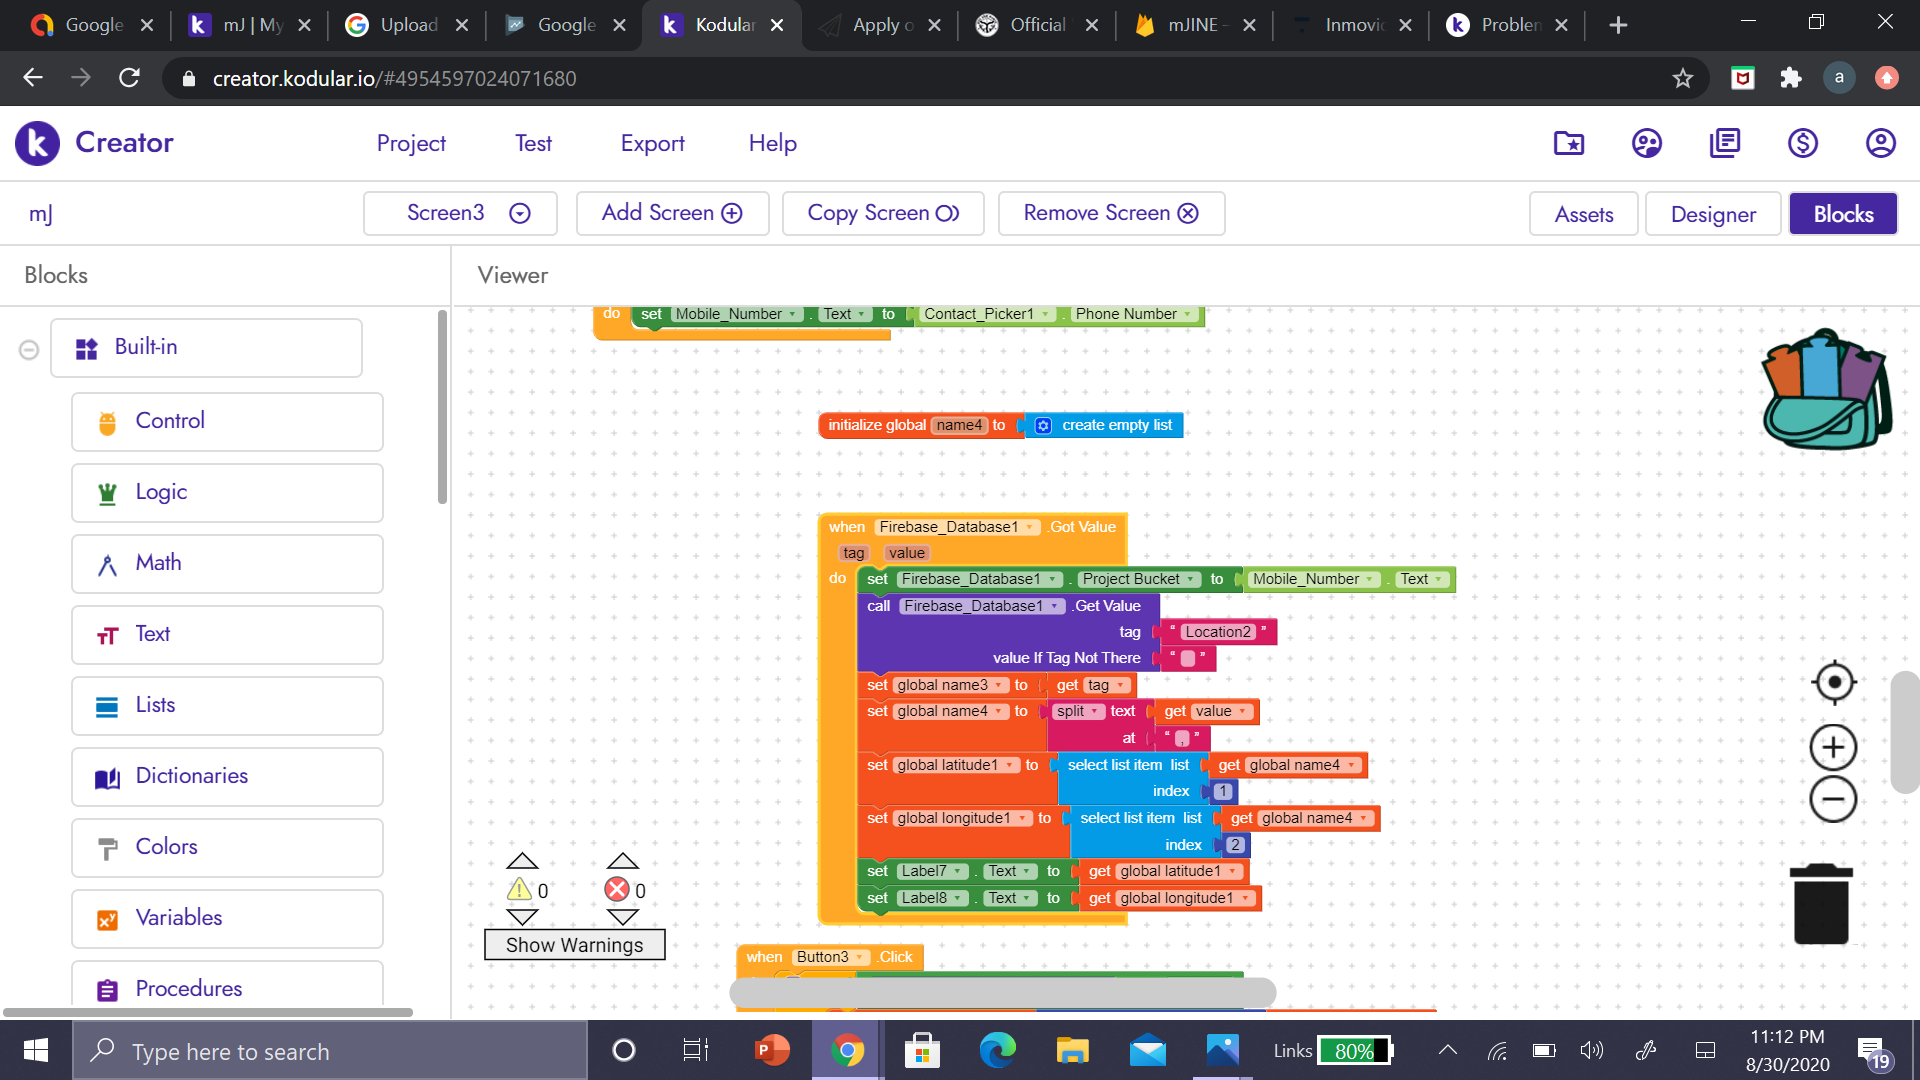
Task: Collapse the Built-in blocks tree
Action: [x=29, y=349]
